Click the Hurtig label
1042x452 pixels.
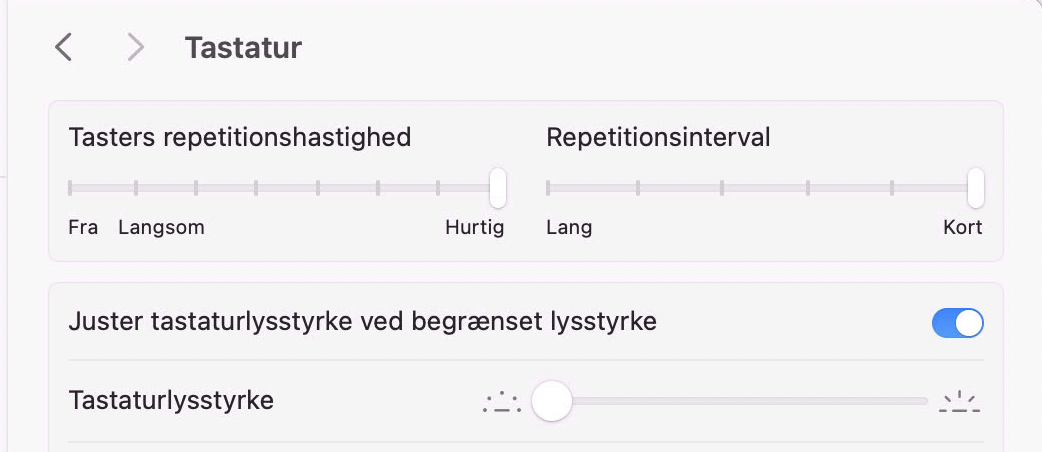(474, 227)
